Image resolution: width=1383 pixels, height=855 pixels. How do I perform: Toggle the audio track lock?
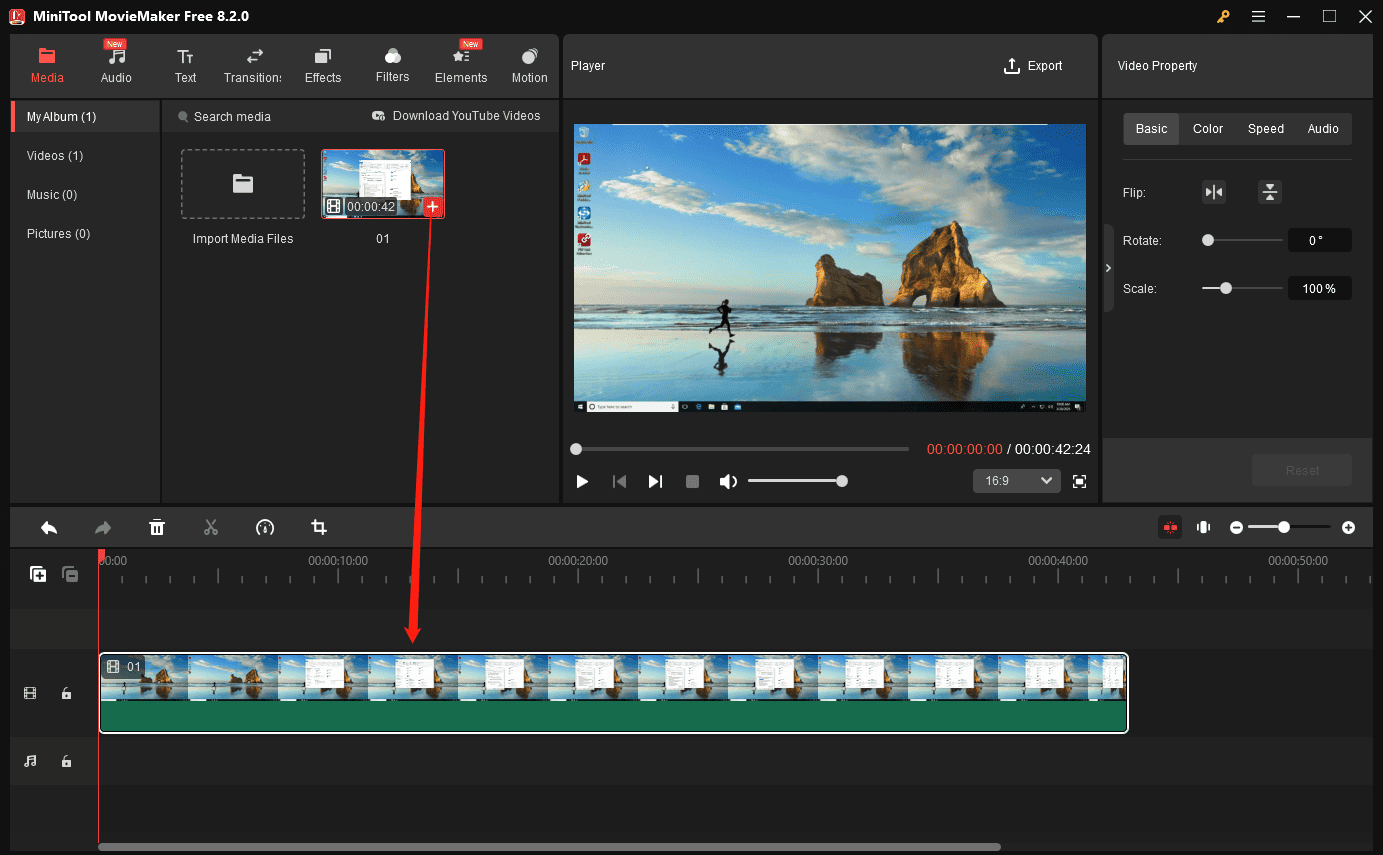66,761
